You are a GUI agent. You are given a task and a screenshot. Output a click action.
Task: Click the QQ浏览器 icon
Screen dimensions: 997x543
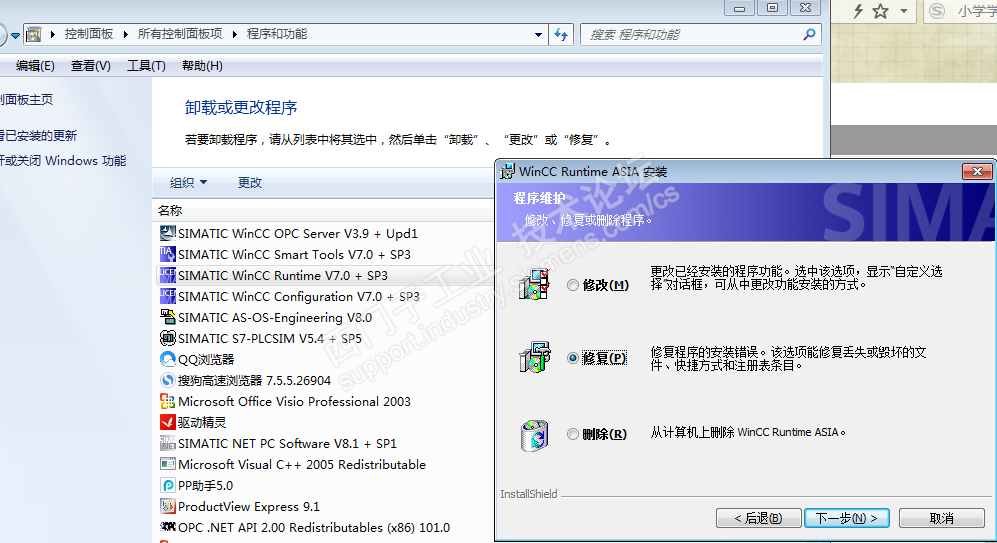pos(167,359)
